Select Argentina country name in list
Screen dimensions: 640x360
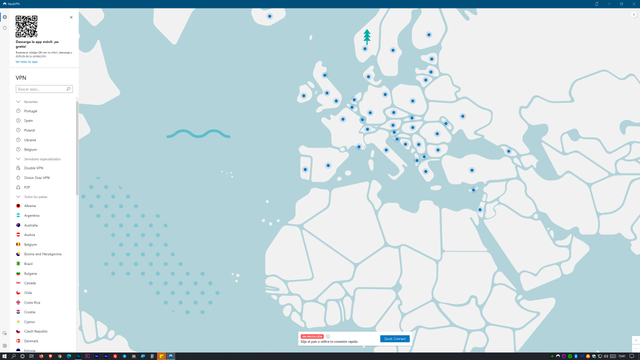(x=31, y=216)
